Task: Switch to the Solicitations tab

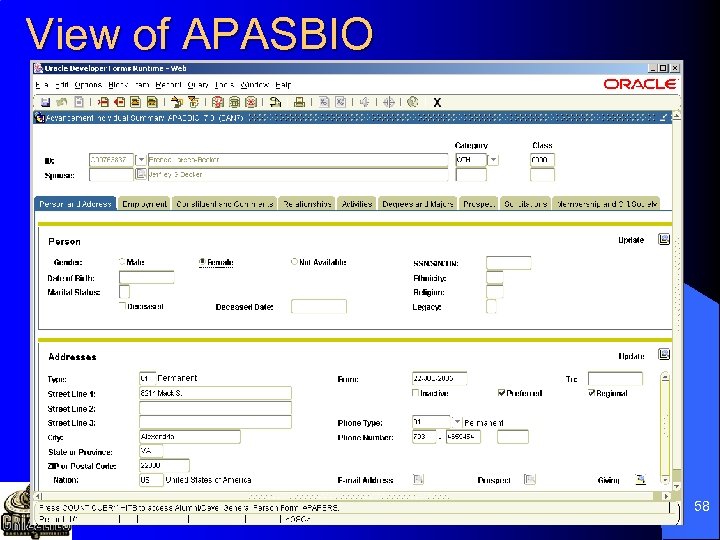Action: (x=526, y=204)
